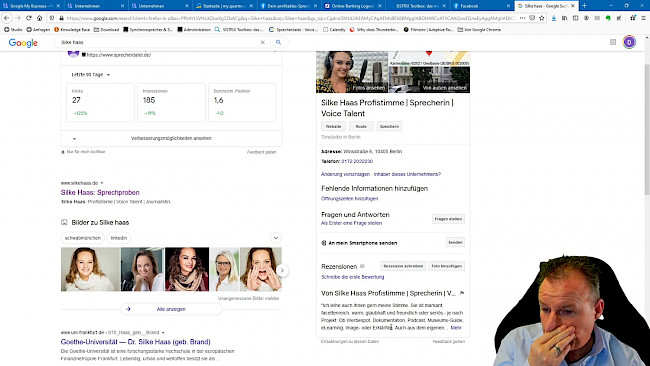Screen dimensions: 650x366
Task: Open dropdown arrow beside uni-frankfurt.de result
Action: coord(163,332)
